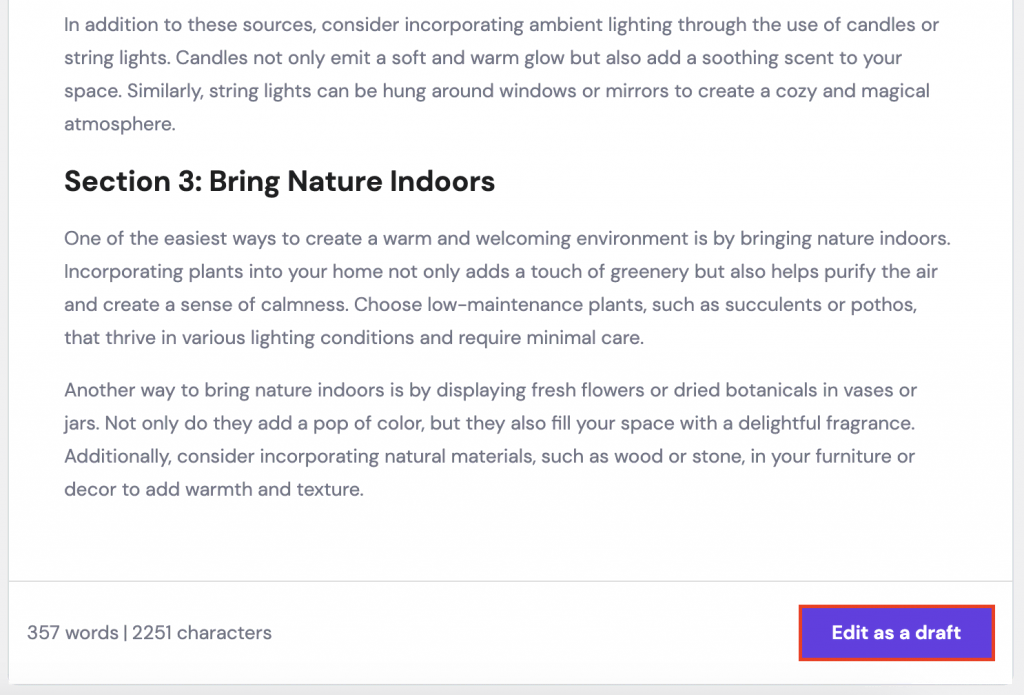The height and width of the screenshot is (695, 1024).
Task: Click the line starting 'Incorporating plants into your home'
Action: pos(500,271)
